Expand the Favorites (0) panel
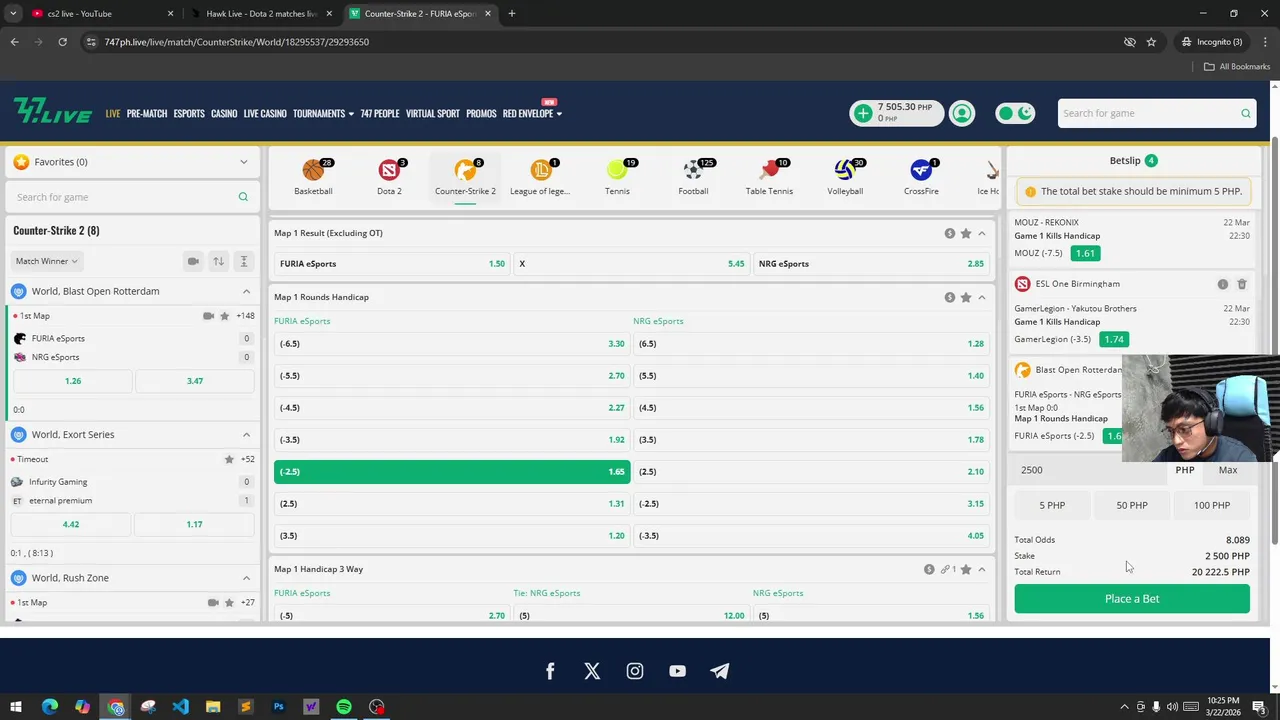1280x720 pixels. [x=132, y=162]
